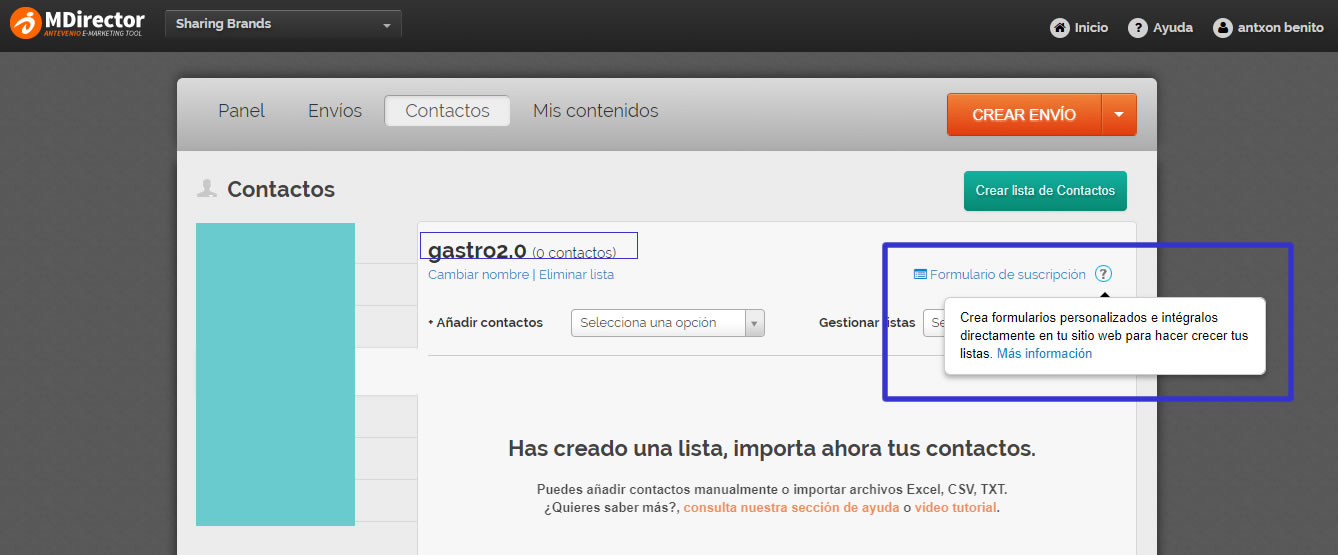This screenshot has width=1338, height=555.
Task: Click the gastro2.0 list title
Action: click(477, 250)
